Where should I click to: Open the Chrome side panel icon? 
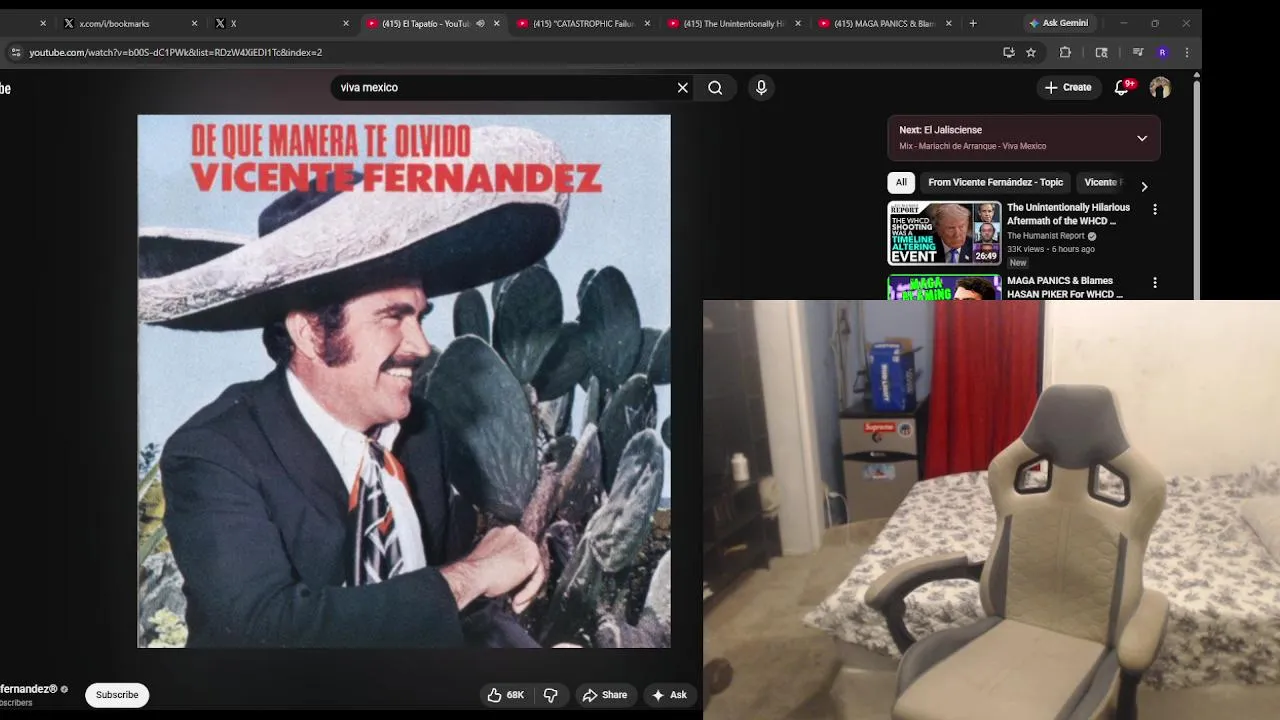1102,52
